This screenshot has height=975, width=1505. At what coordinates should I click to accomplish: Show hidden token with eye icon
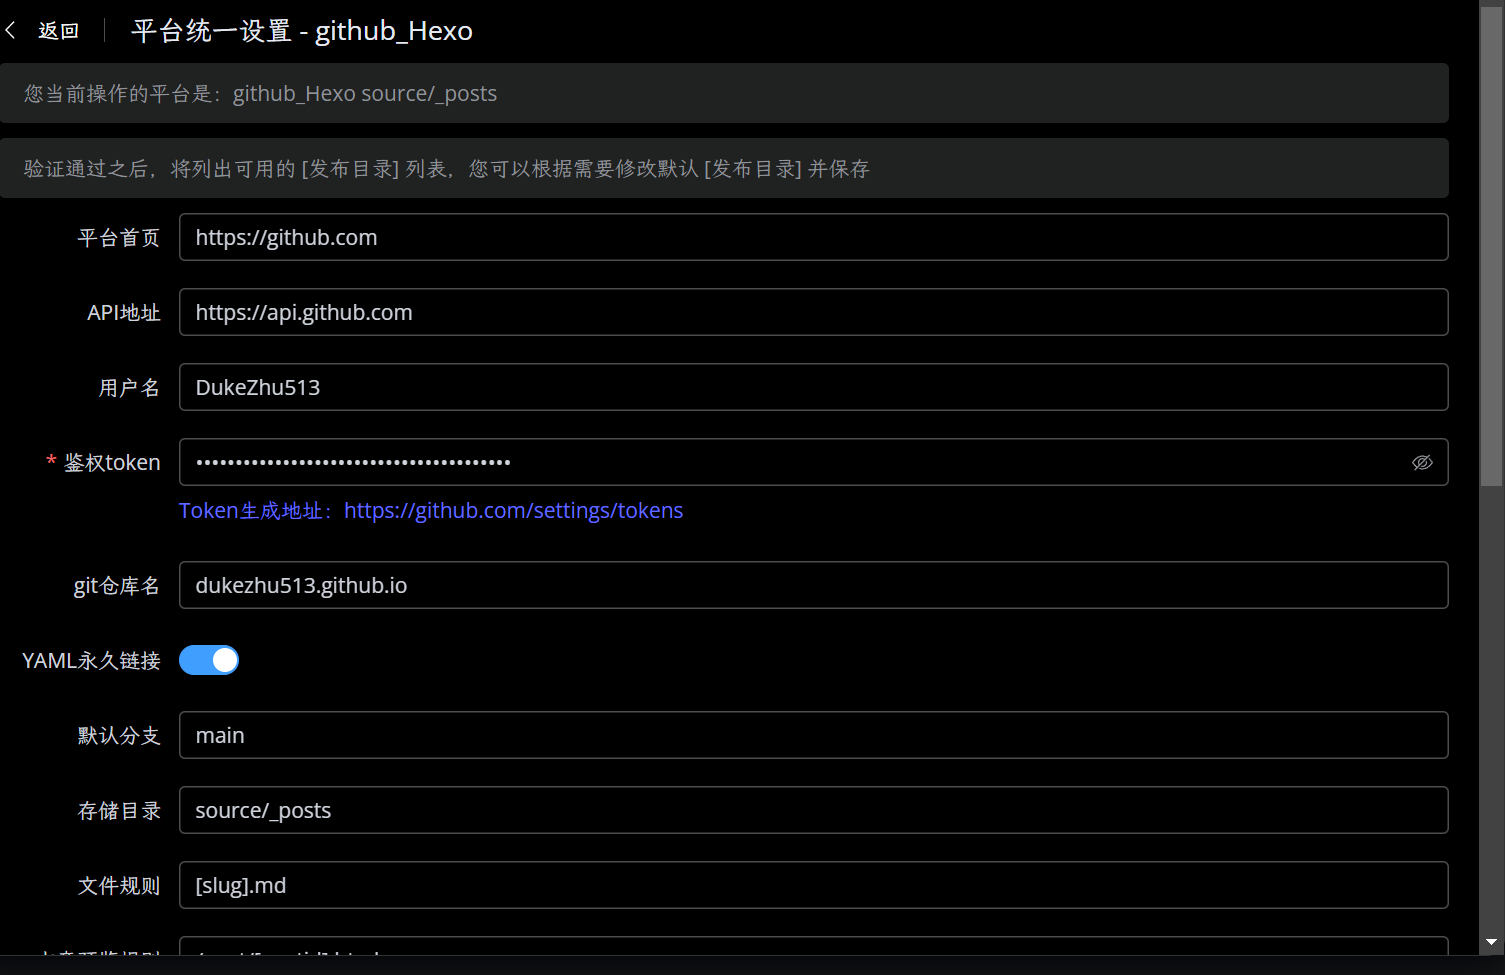click(1421, 462)
